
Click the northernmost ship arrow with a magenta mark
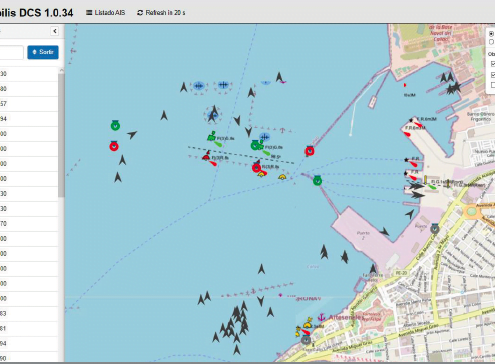tap(279, 77)
